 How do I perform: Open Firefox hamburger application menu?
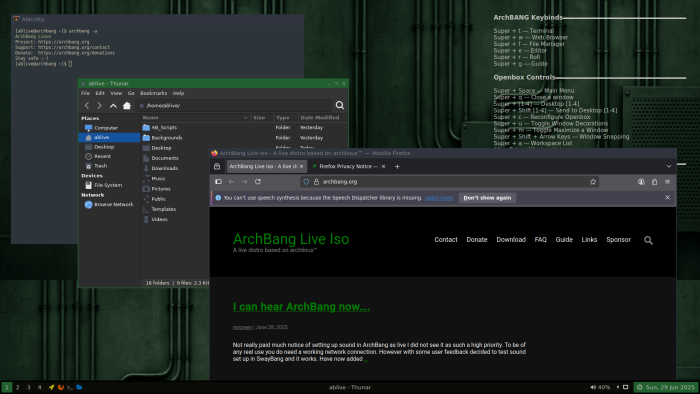tap(667, 182)
